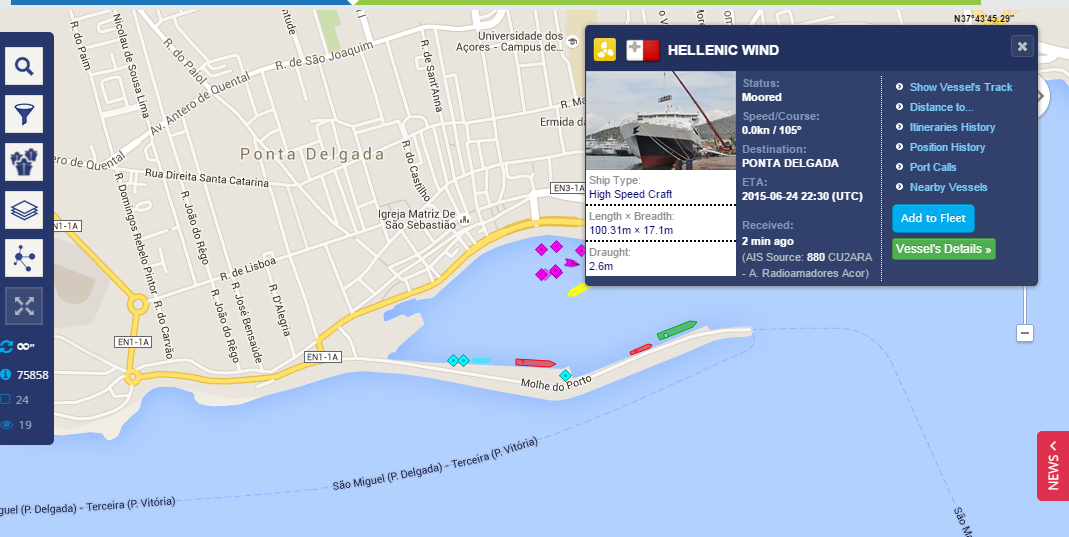Click the red NEWS side tab
This screenshot has height=537, width=1069.
point(1053,466)
